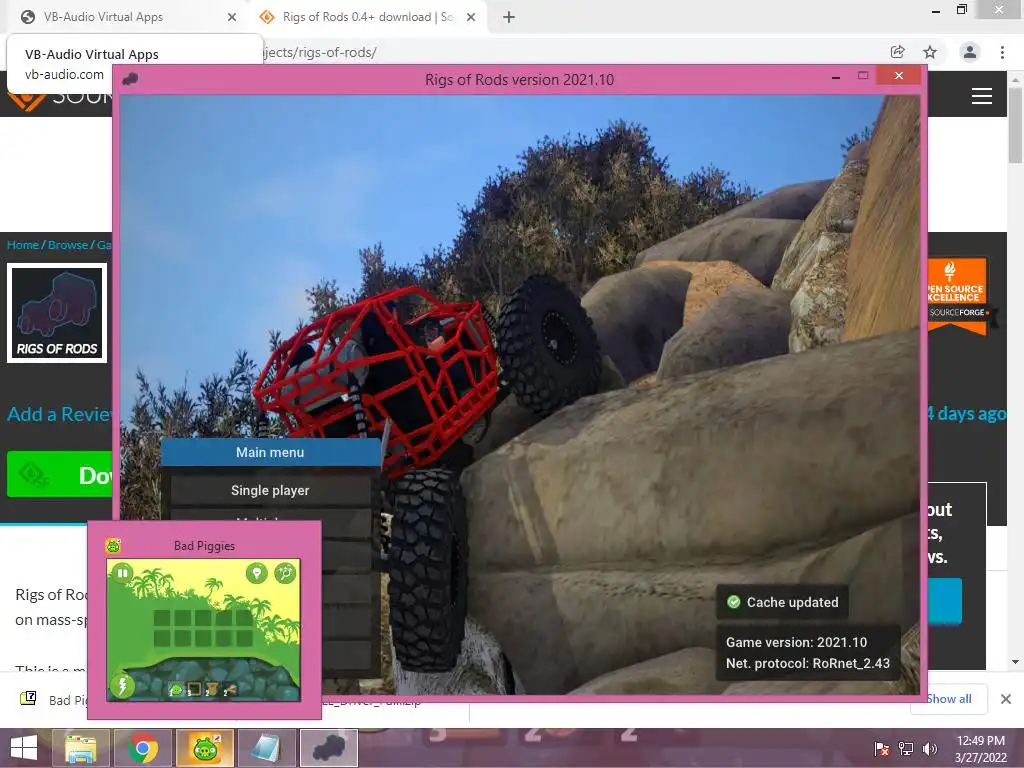Close the Rigs of Rods download tab
This screenshot has width=1024, height=768.
click(x=471, y=17)
